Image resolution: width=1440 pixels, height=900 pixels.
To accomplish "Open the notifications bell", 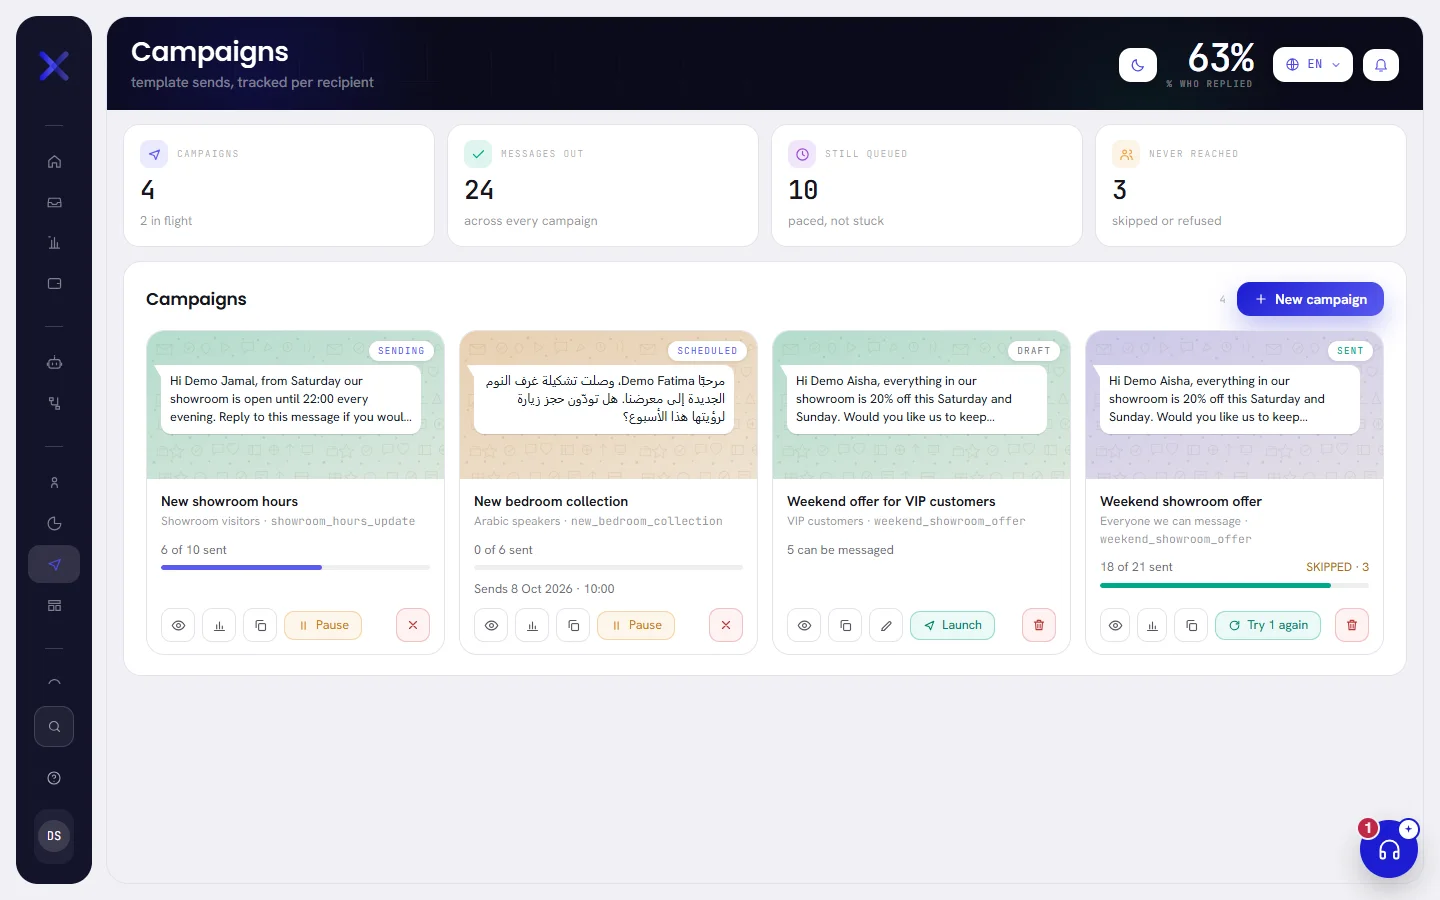I will click(x=1381, y=65).
